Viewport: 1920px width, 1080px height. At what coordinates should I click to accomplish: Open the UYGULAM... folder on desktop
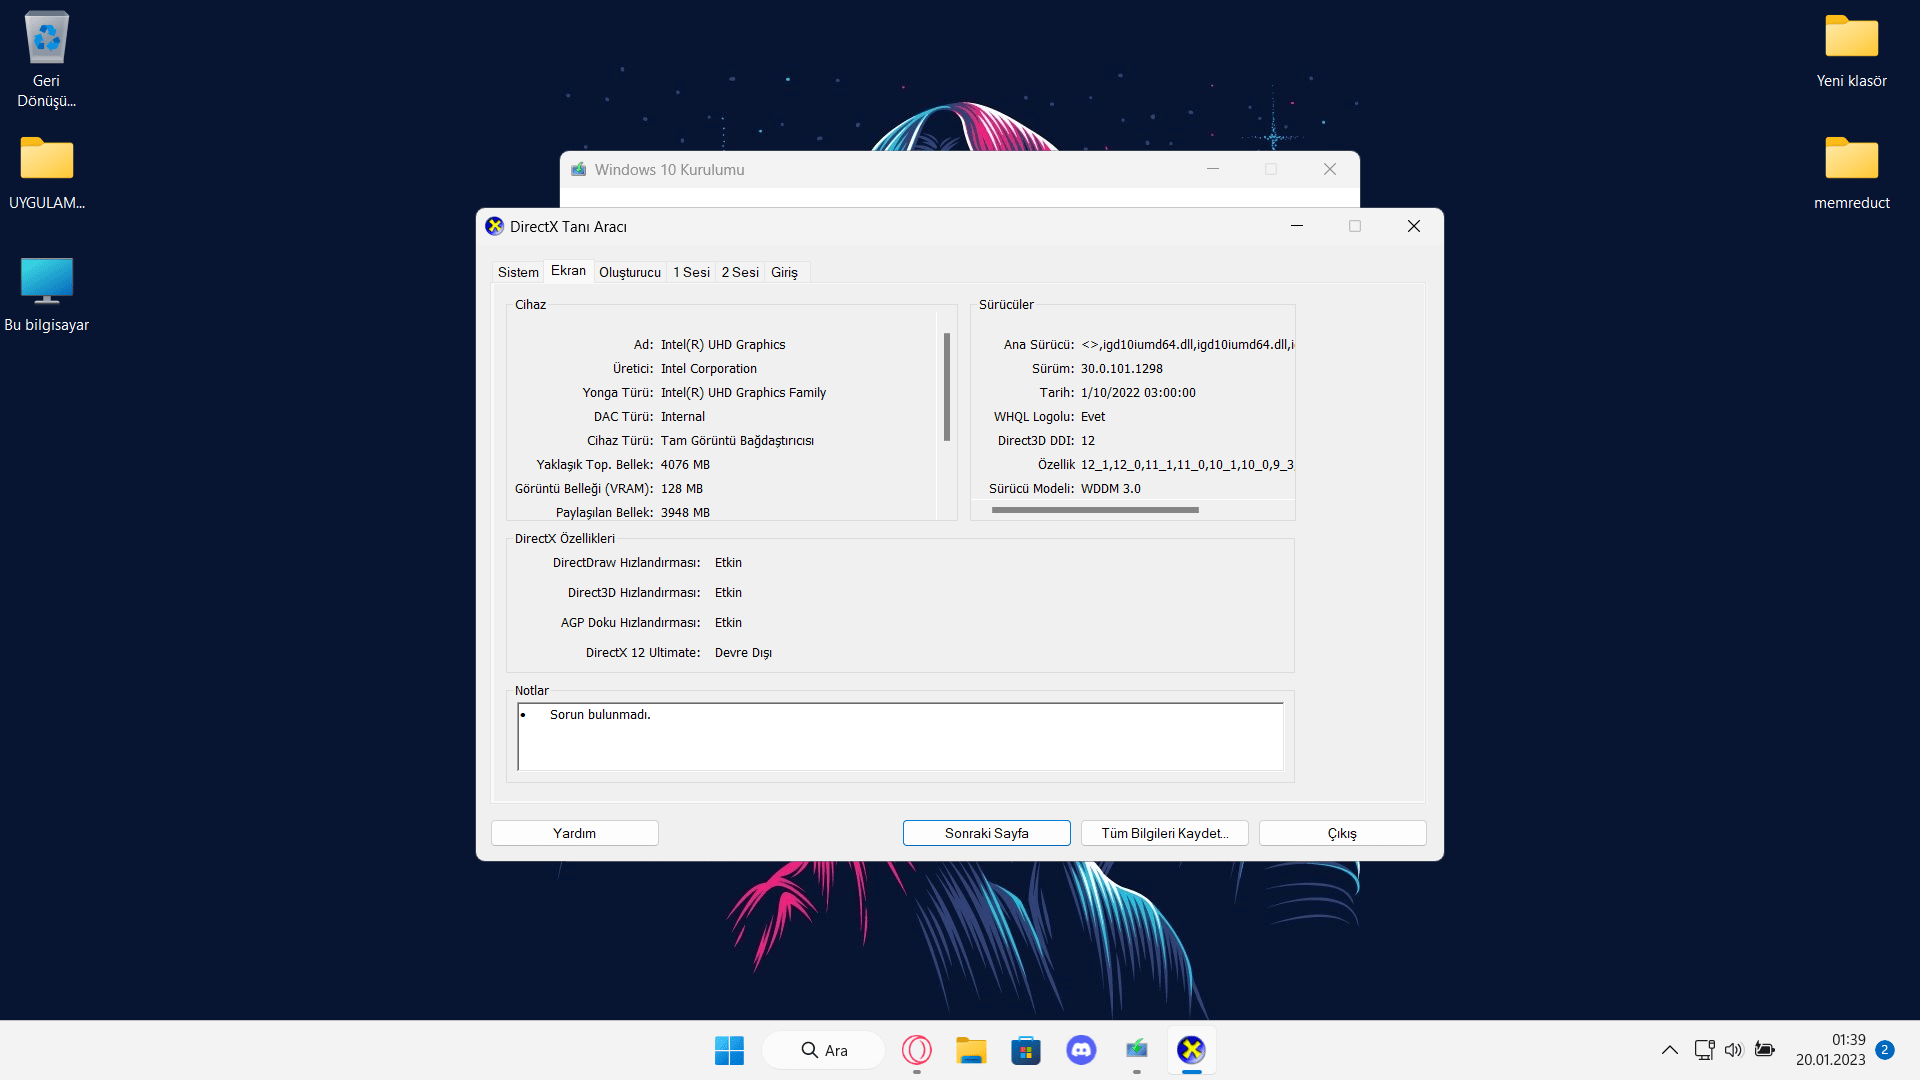(46, 172)
